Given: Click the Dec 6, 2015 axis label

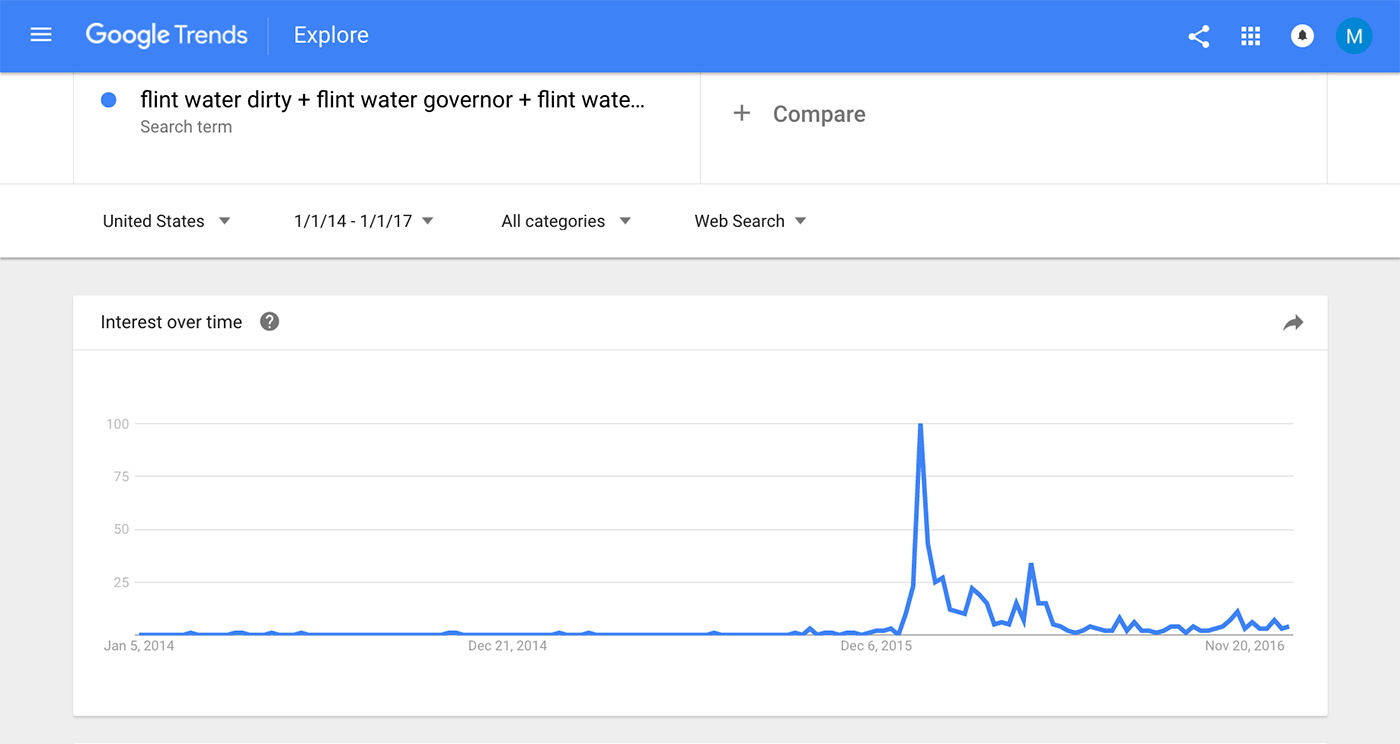Looking at the screenshot, I should click(x=876, y=646).
